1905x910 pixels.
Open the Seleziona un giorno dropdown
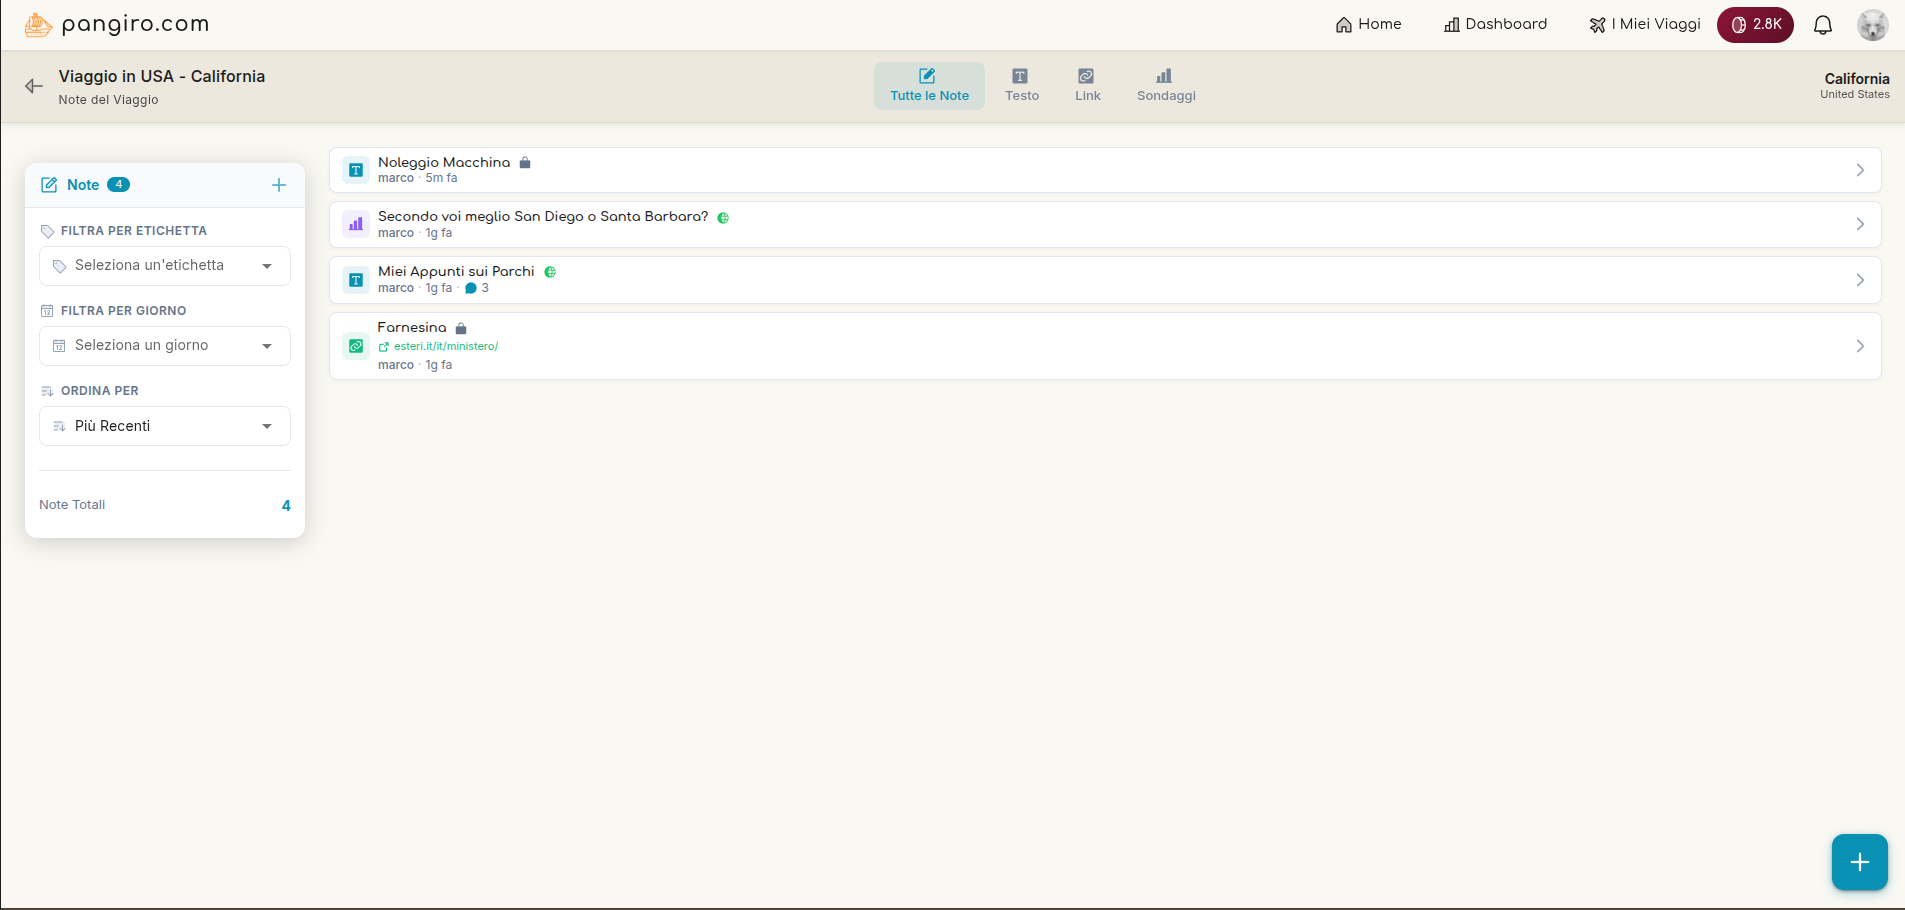point(165,346)
